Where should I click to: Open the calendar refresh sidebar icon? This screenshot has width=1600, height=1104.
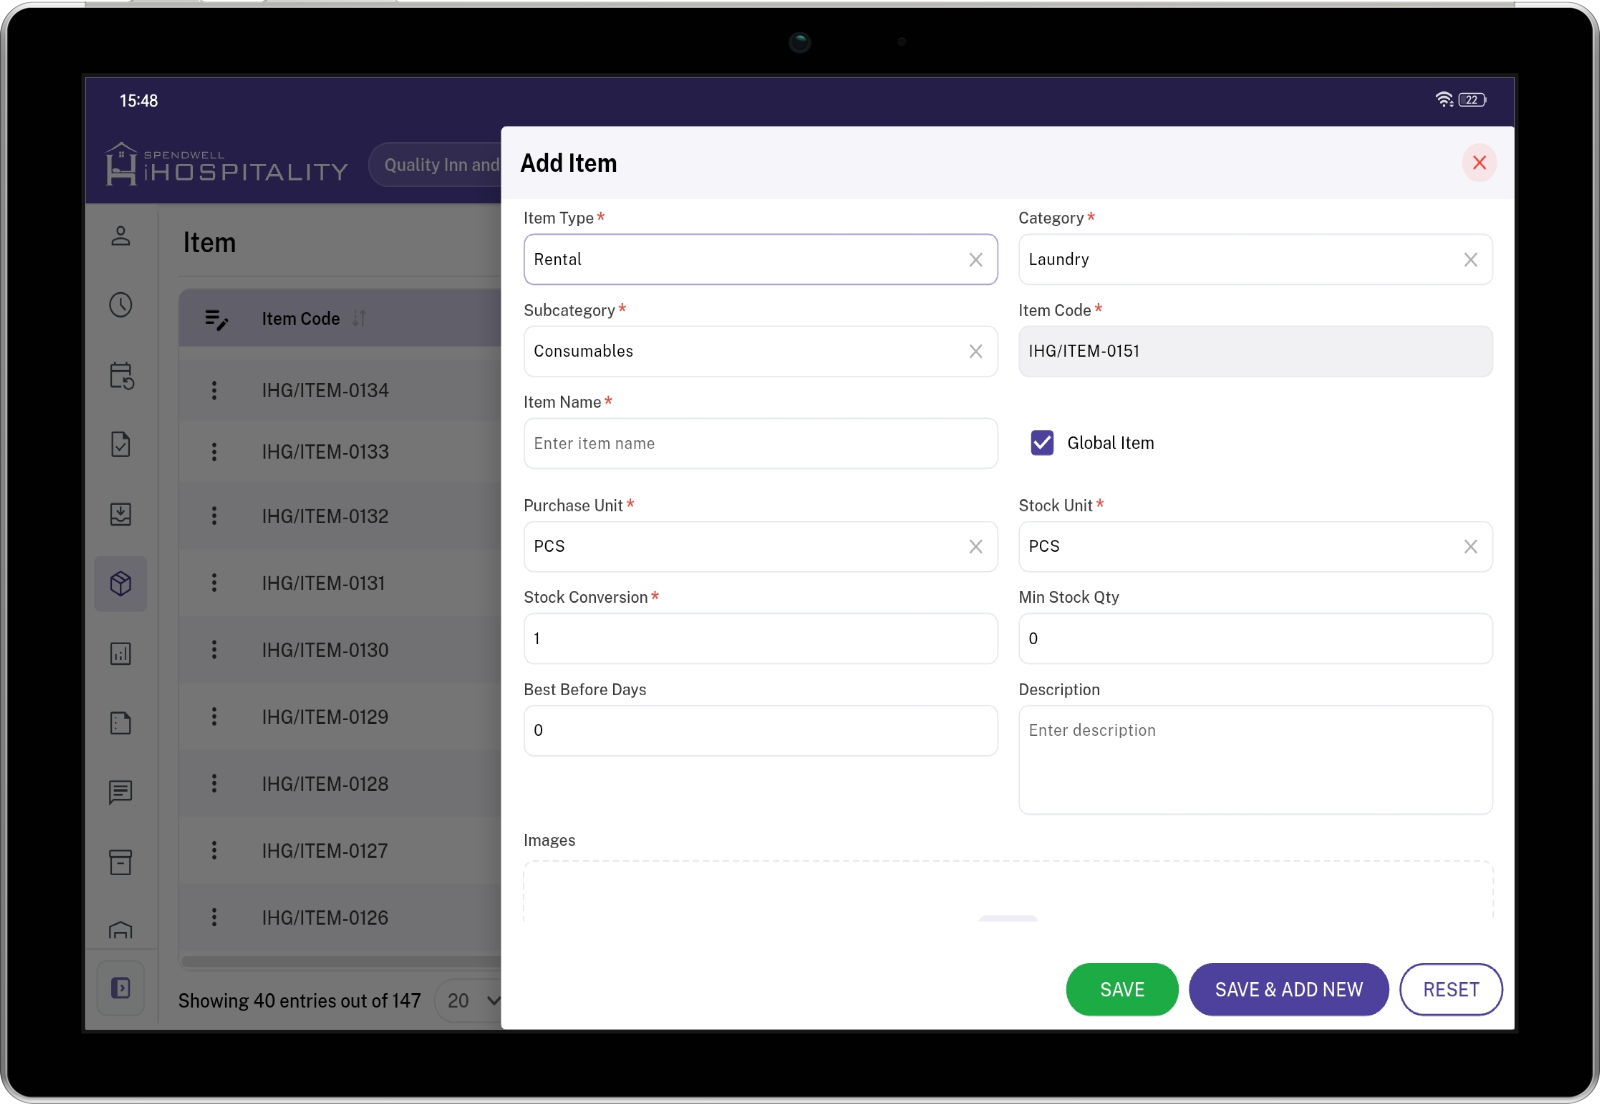[x=121, y=375]
